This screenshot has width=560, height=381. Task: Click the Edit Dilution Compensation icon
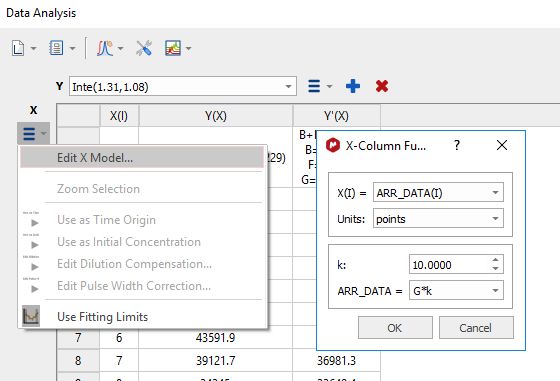[31, 264]
